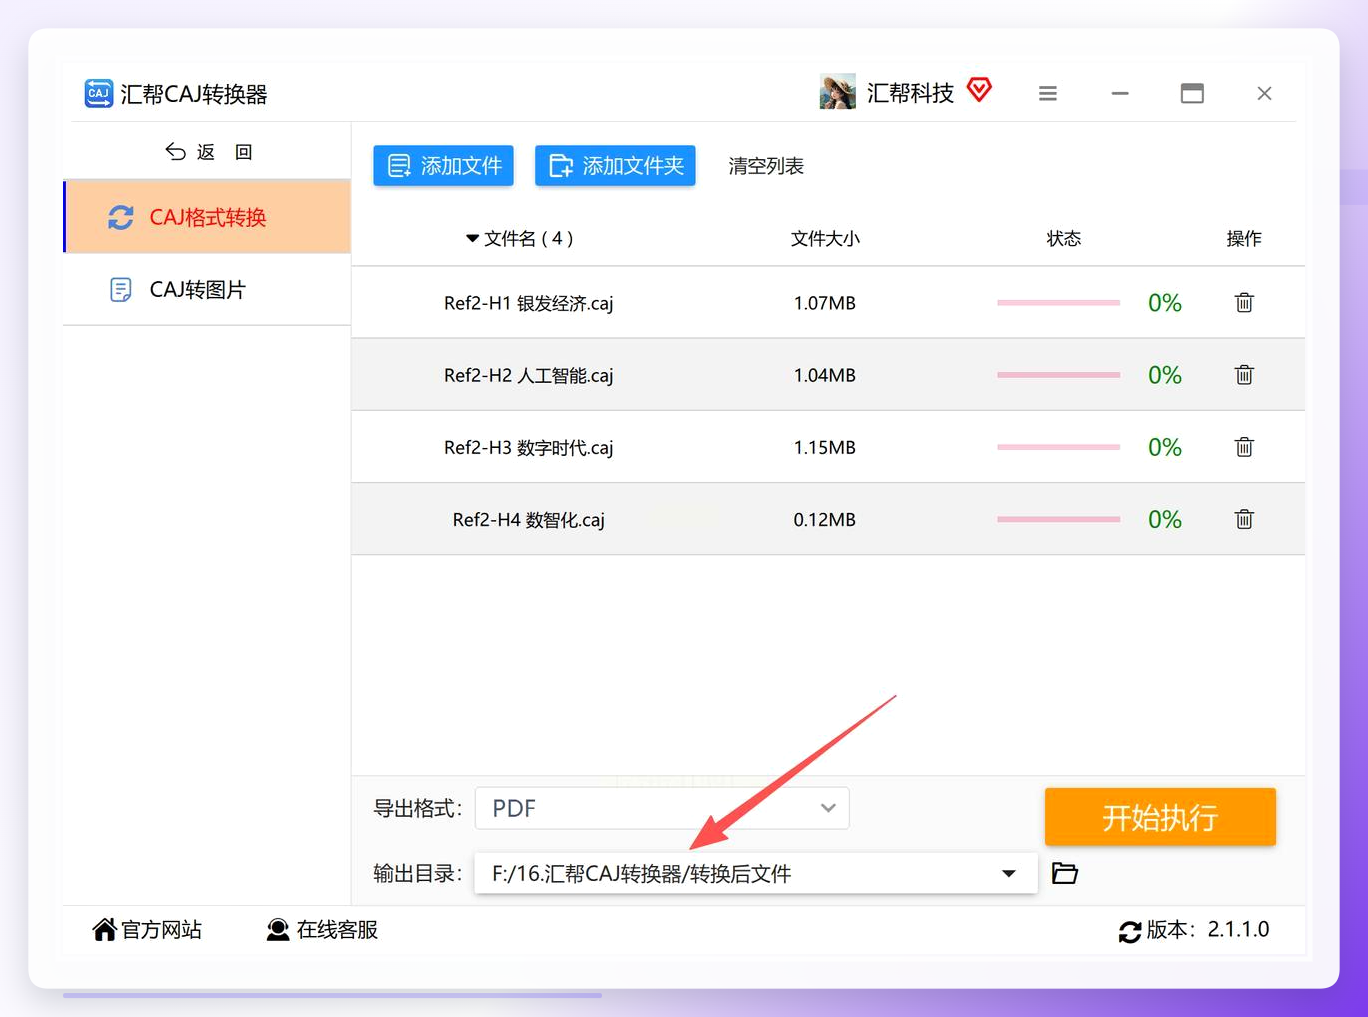
Task: Delete Ref2-H4 数智化.caj with trash icon
Action: (x=1244, y=519)
